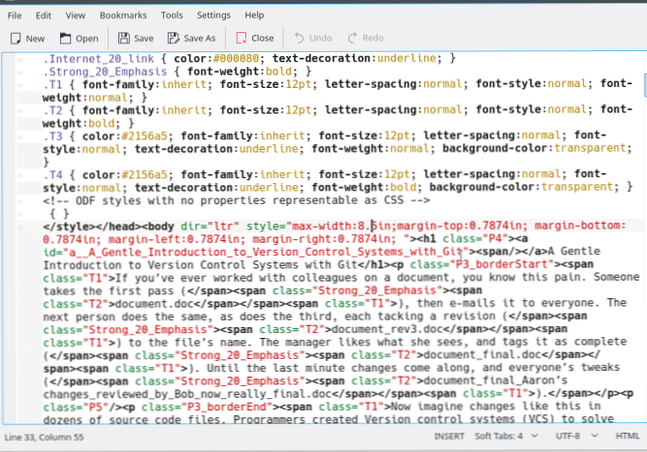
Task: Click the Close button label
Action: point(262,38)
